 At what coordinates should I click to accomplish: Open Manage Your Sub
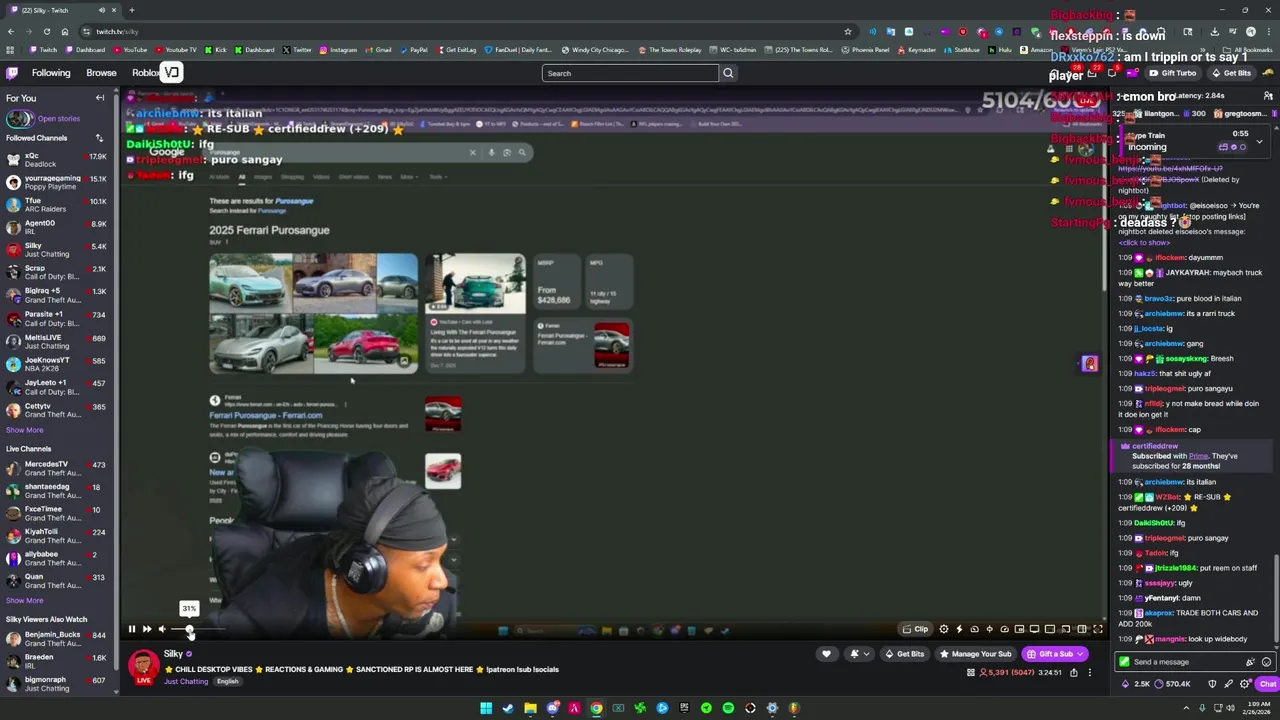(x=975, y=654)
